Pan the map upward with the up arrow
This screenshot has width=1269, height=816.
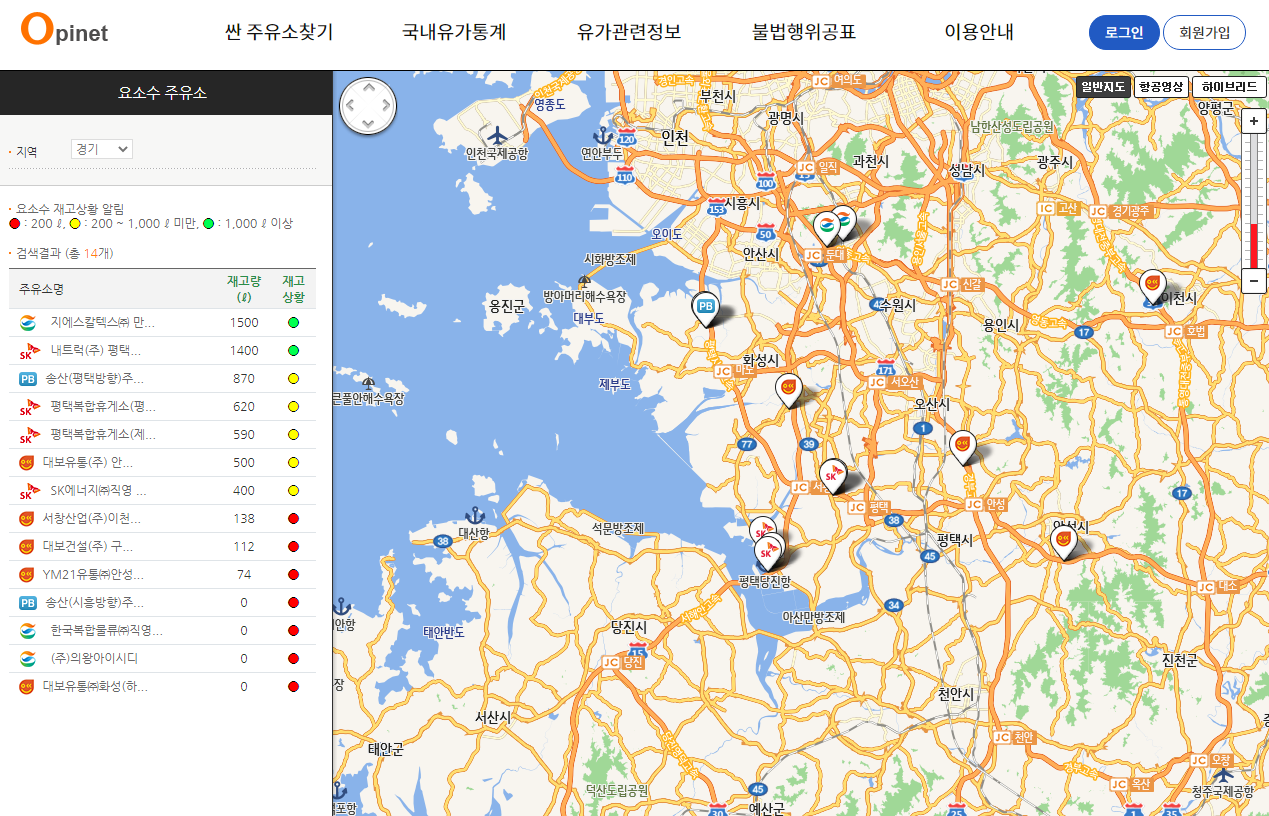(368, 87)
